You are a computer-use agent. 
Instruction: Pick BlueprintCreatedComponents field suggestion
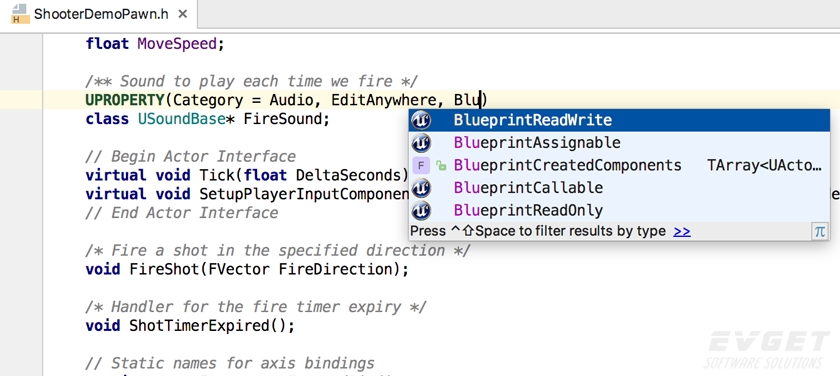click(x=619, y=166)
